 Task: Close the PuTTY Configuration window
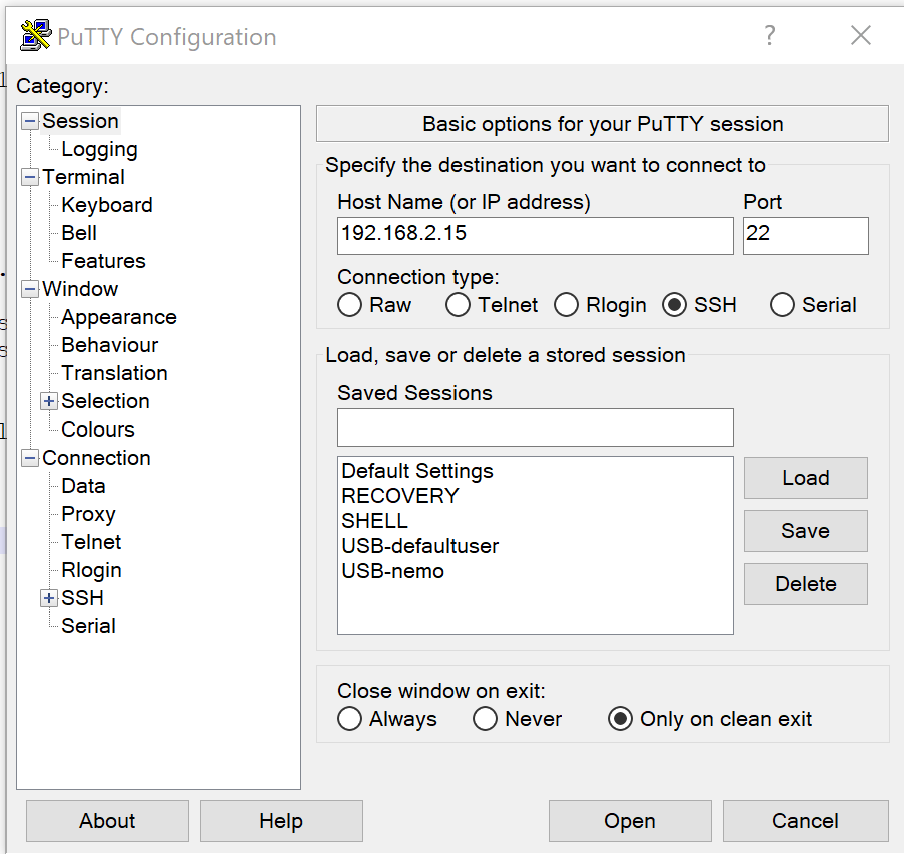tap(861, 36)
